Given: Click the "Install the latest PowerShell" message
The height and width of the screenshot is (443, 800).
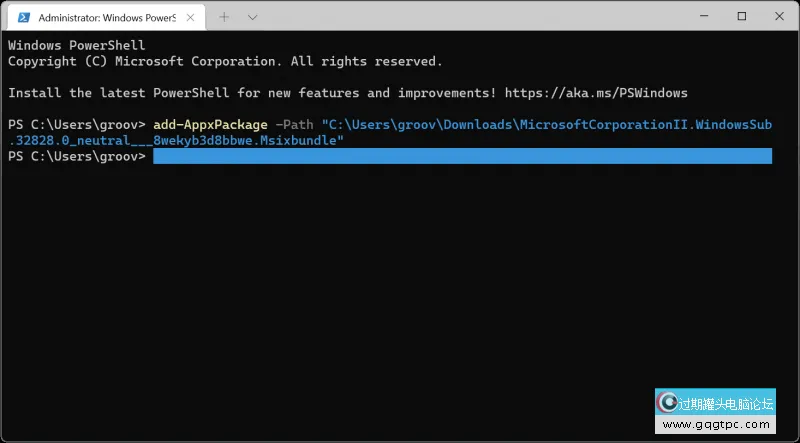Looking at the screenshot, I should coord(250,93).
